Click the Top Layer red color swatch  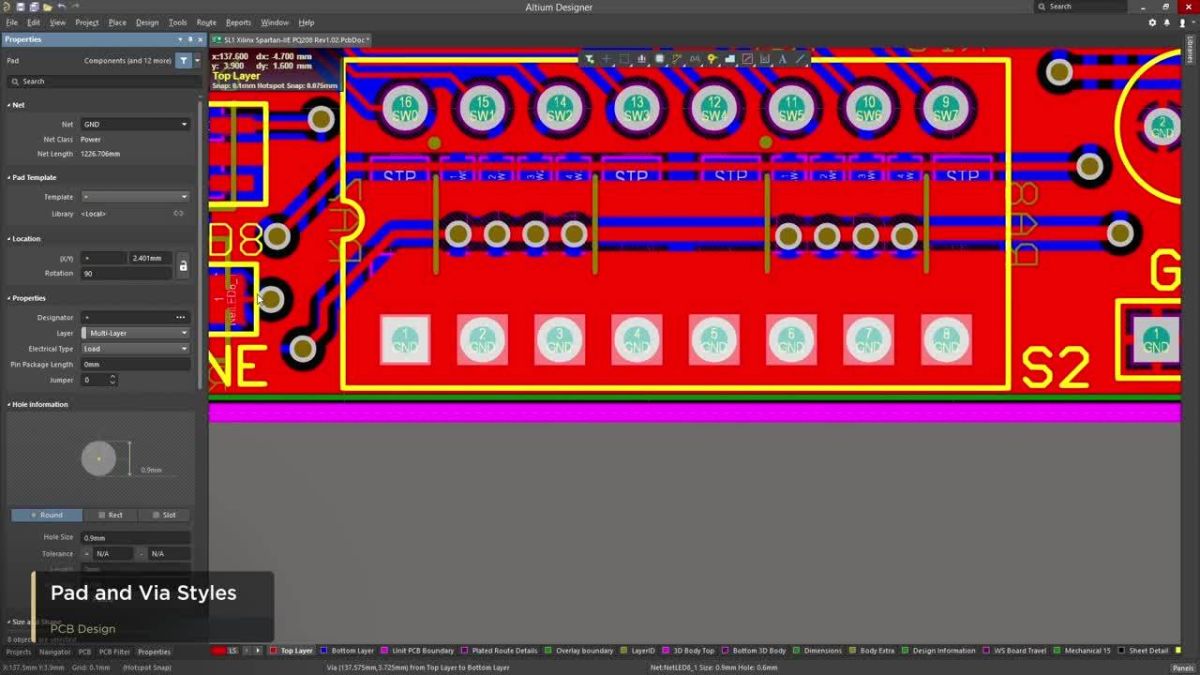(273, 650)
